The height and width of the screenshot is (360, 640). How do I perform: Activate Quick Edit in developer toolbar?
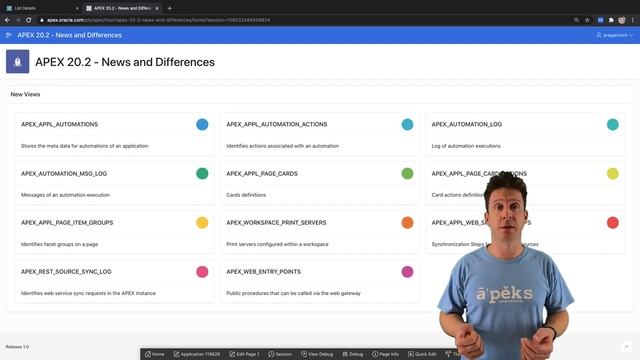422,354
